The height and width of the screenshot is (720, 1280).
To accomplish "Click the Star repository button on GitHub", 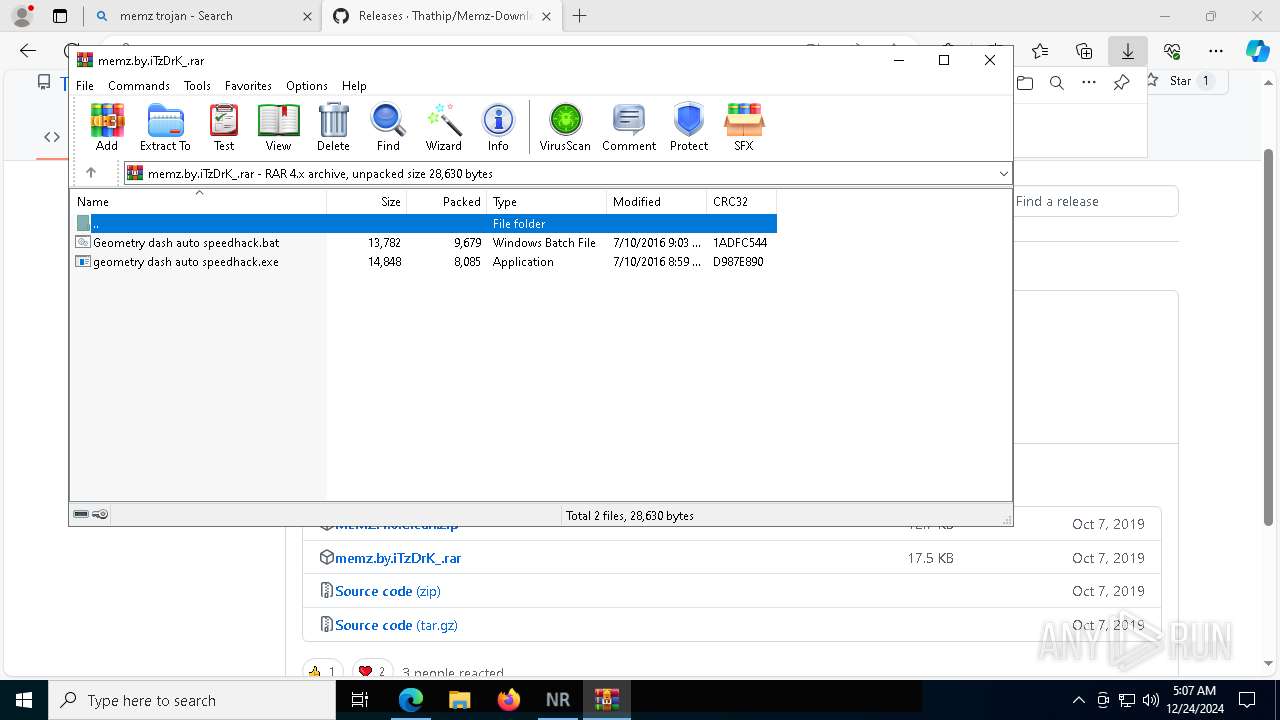I will [1180, 81].
